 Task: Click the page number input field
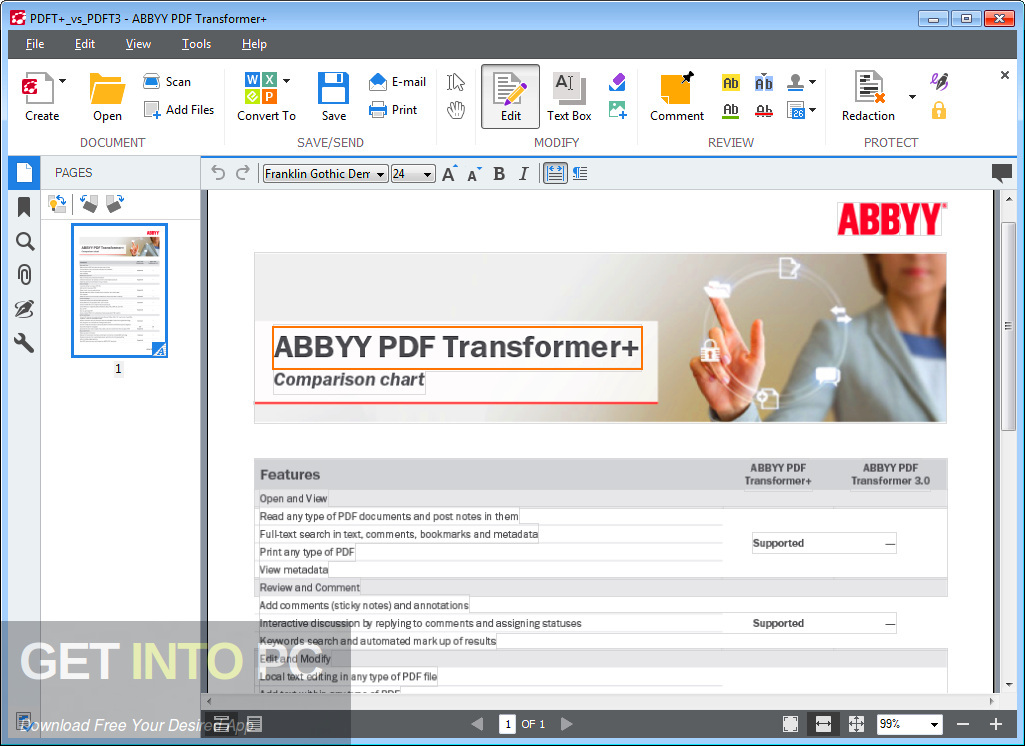(x=507, y=724)
